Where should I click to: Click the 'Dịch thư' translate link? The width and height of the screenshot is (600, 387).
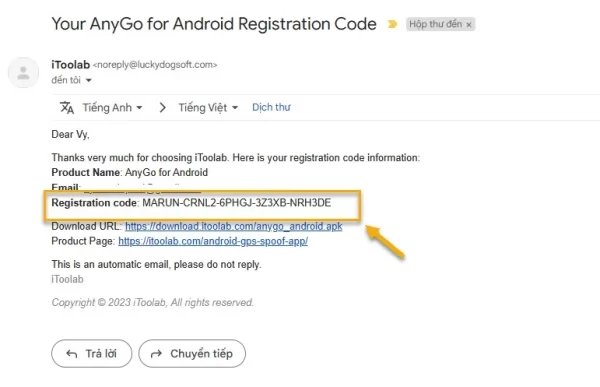[271, 107]
